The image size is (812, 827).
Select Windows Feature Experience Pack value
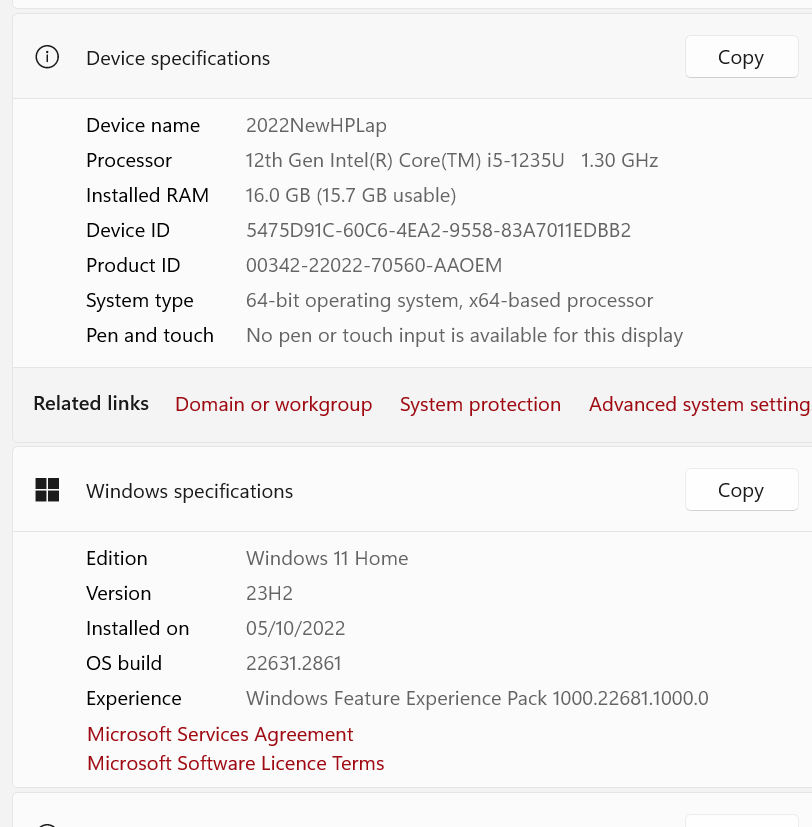point(477,698)
